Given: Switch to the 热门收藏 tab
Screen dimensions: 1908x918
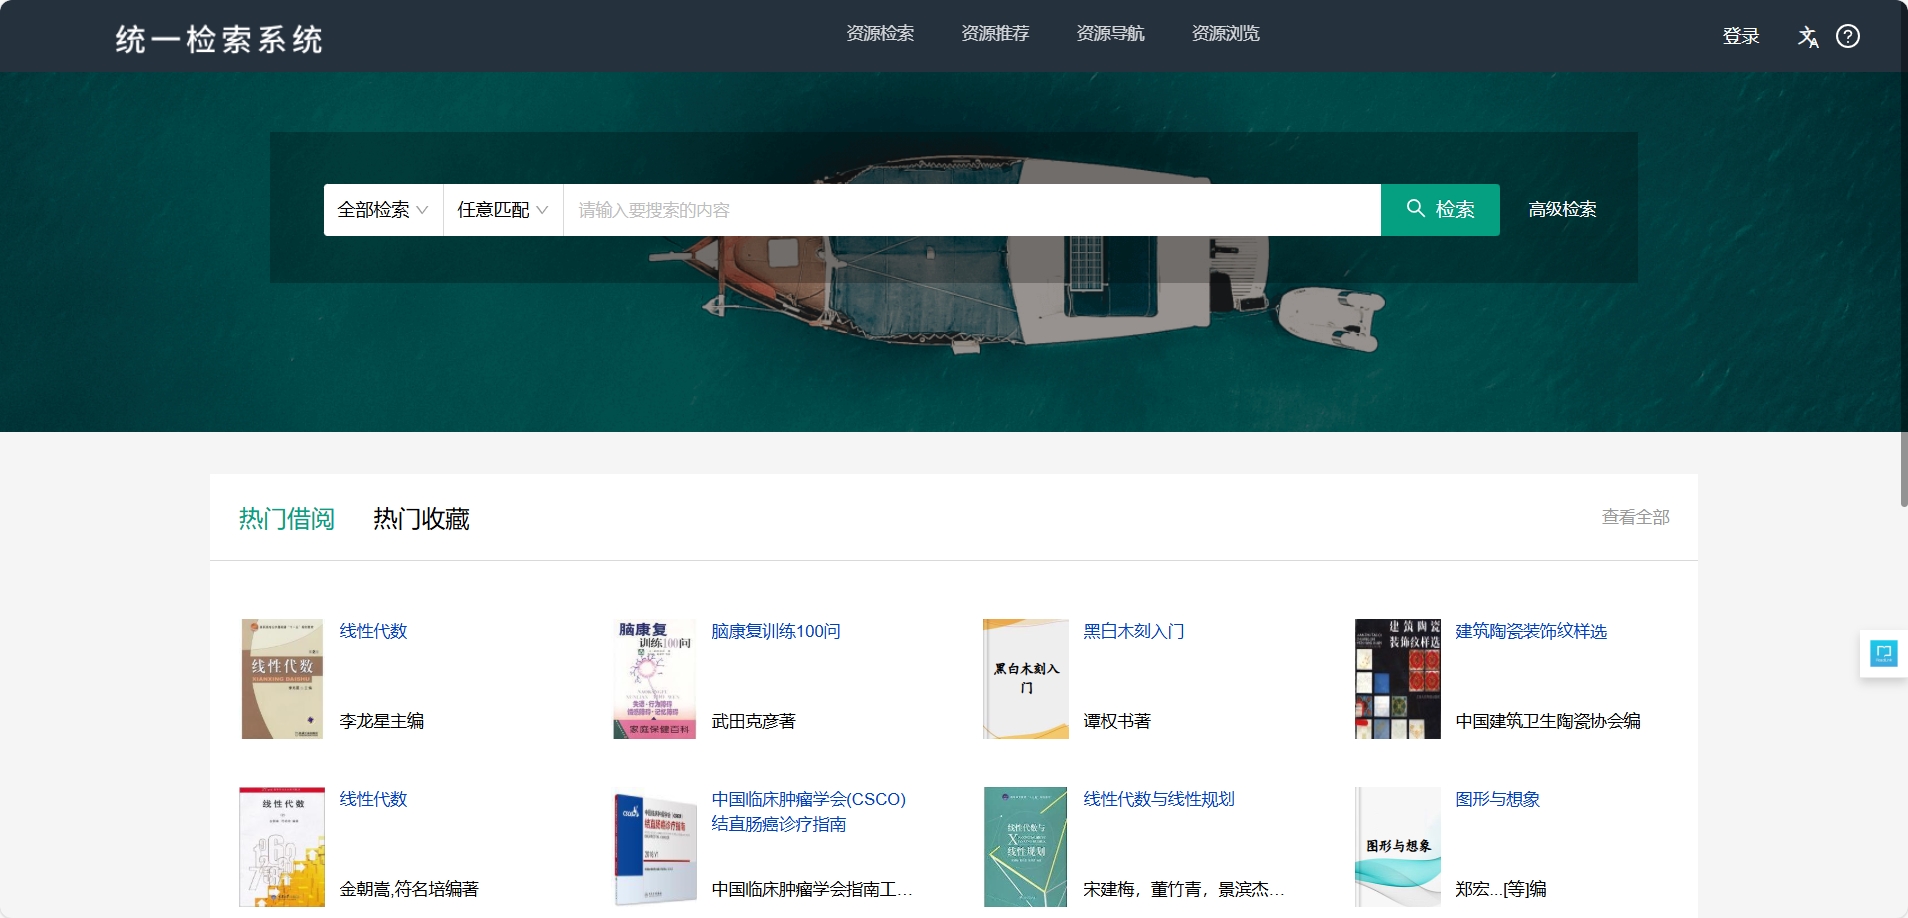Looking at the screenshot, I should click(421, 519).
